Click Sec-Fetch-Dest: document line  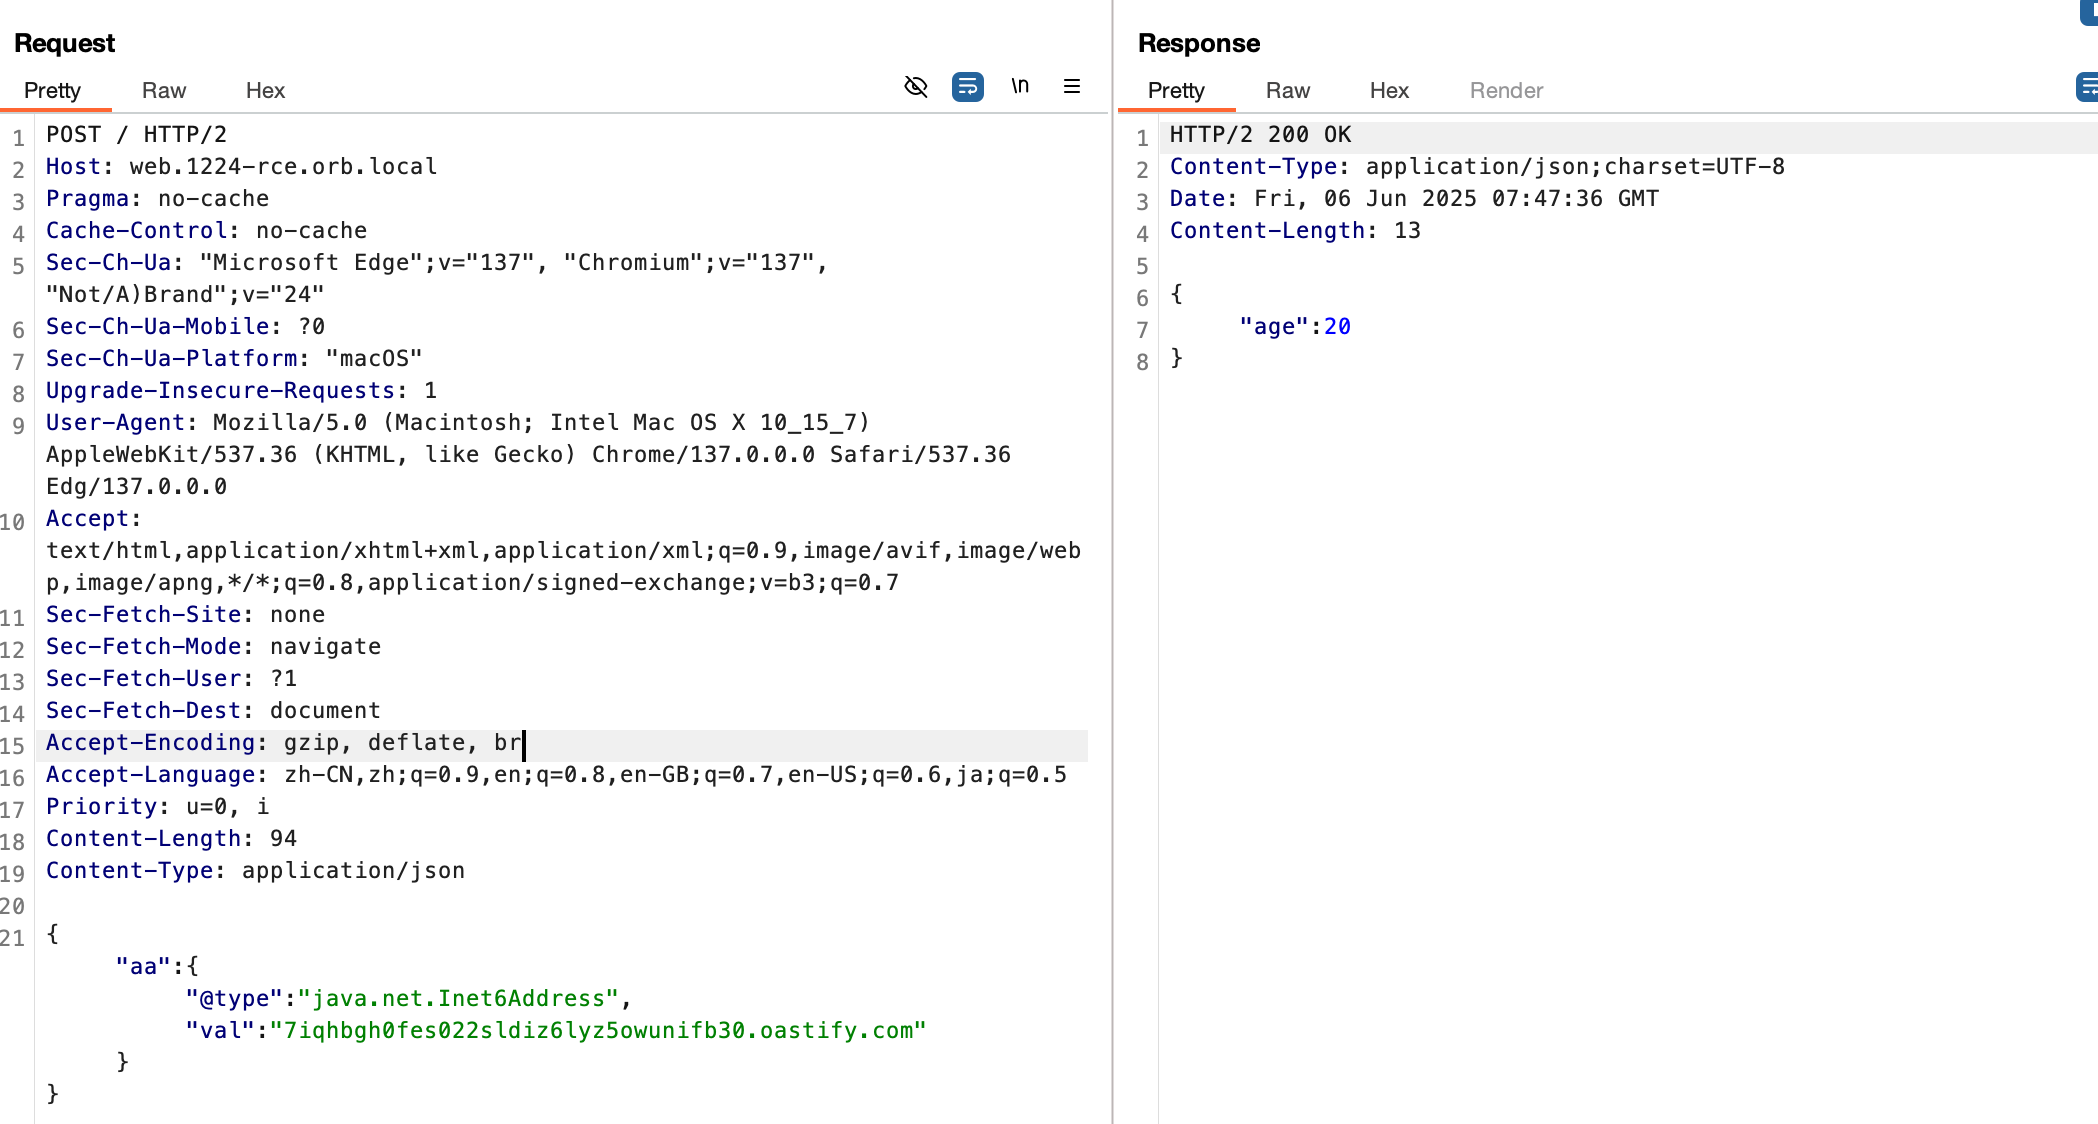click(x=214, y=711)
